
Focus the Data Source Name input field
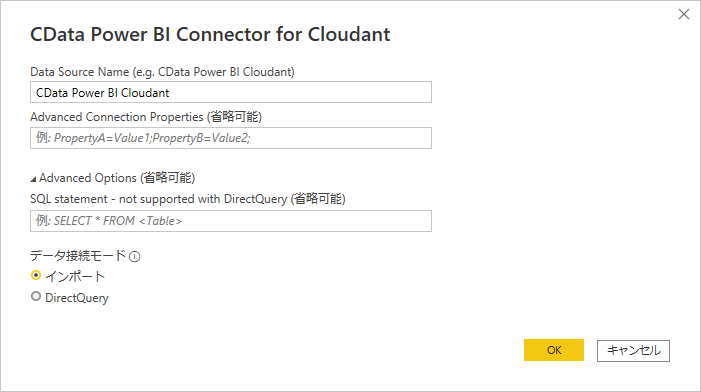(x=231, y=92)
